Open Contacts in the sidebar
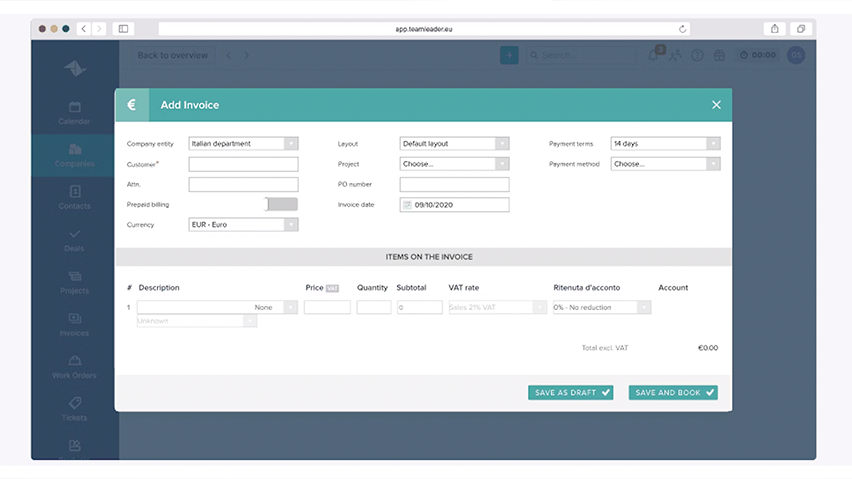The height and width of the screenshot is (479, 852). [74, 198]
